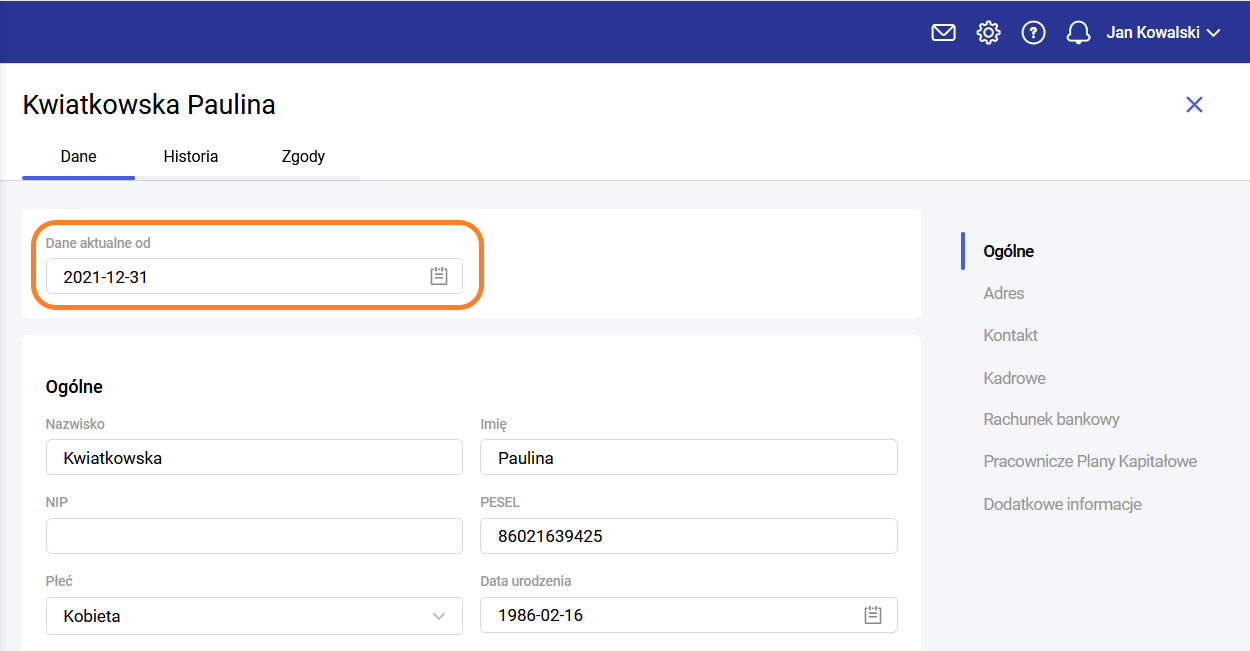Open notifications bell icon
Screen dimensions: 1250x651
click(1078, 33)
